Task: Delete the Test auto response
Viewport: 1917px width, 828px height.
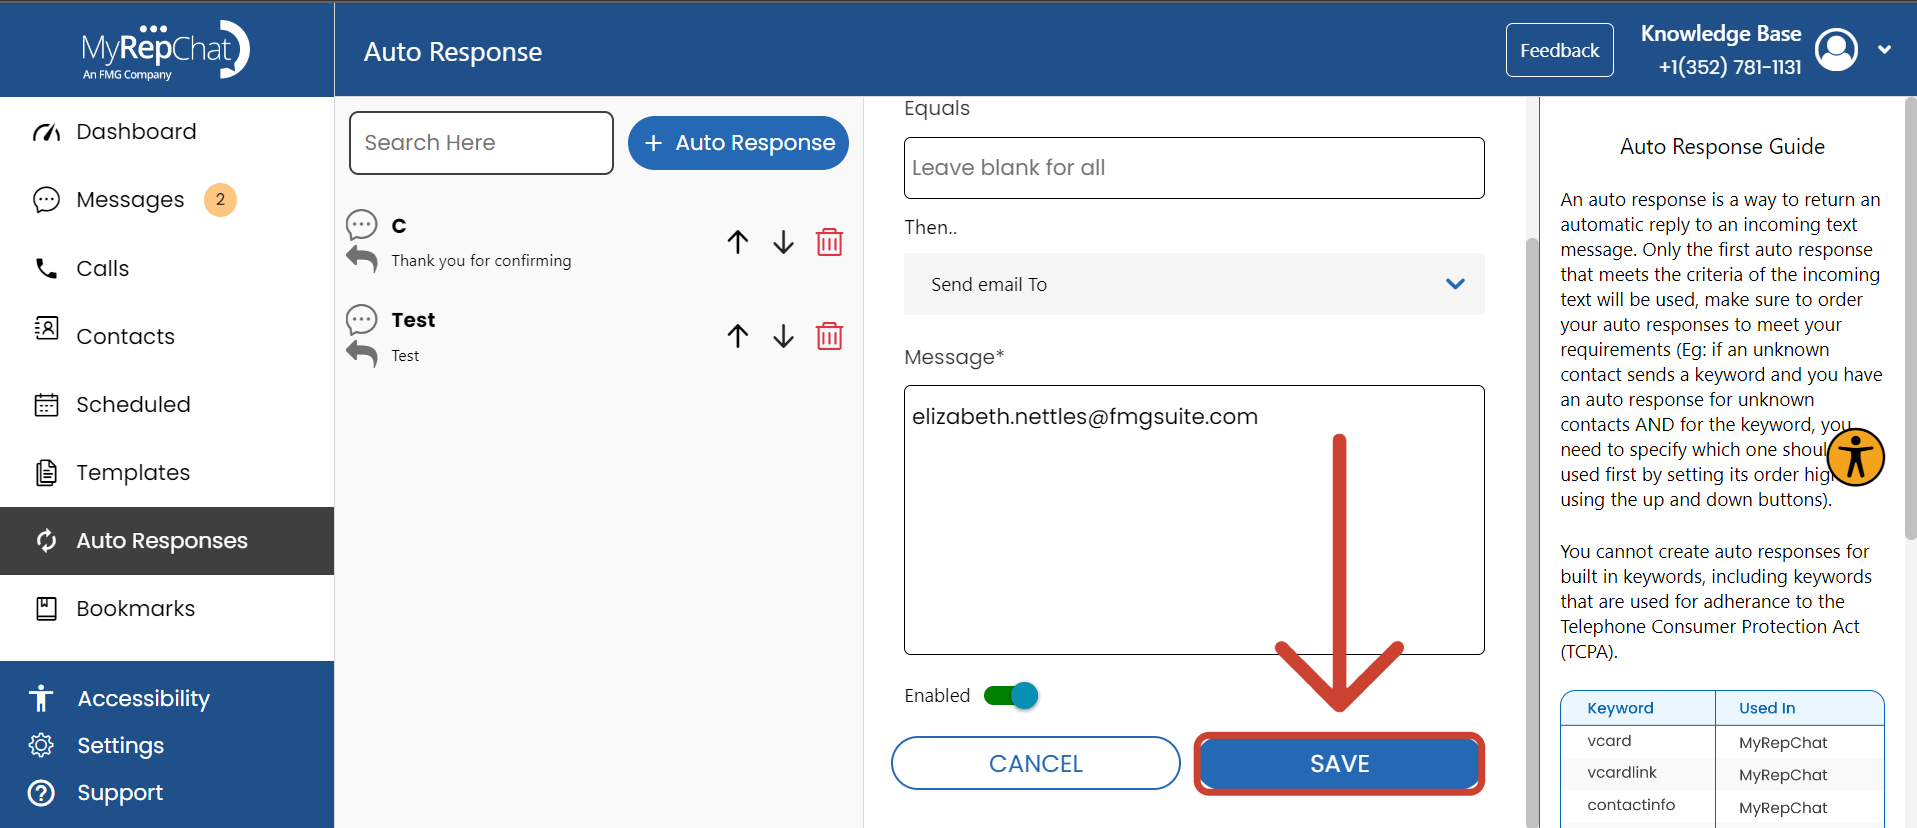Action: click(x=829, y=336)
